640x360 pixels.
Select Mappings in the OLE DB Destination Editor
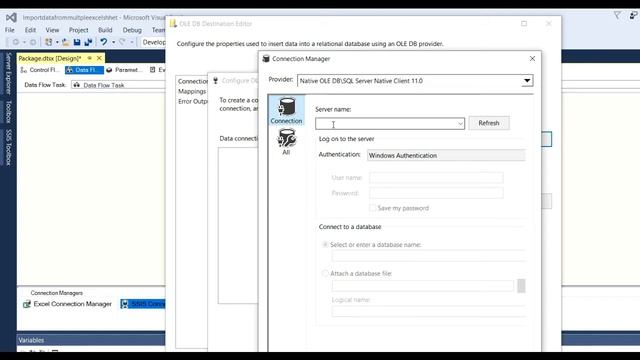(x=192, y=91)
